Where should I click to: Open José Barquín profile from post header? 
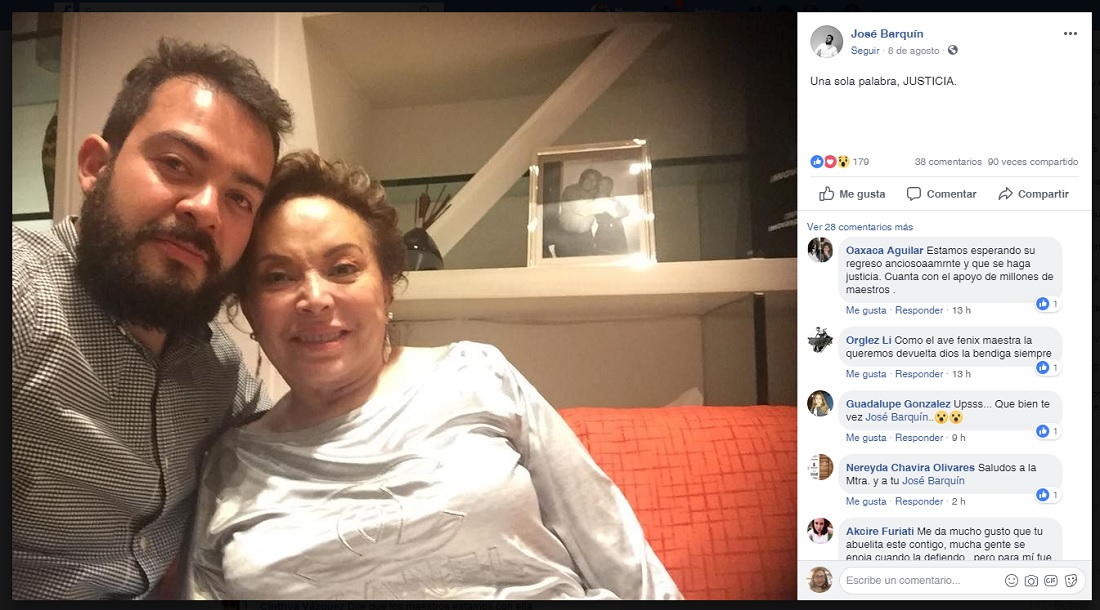[887, 34]
